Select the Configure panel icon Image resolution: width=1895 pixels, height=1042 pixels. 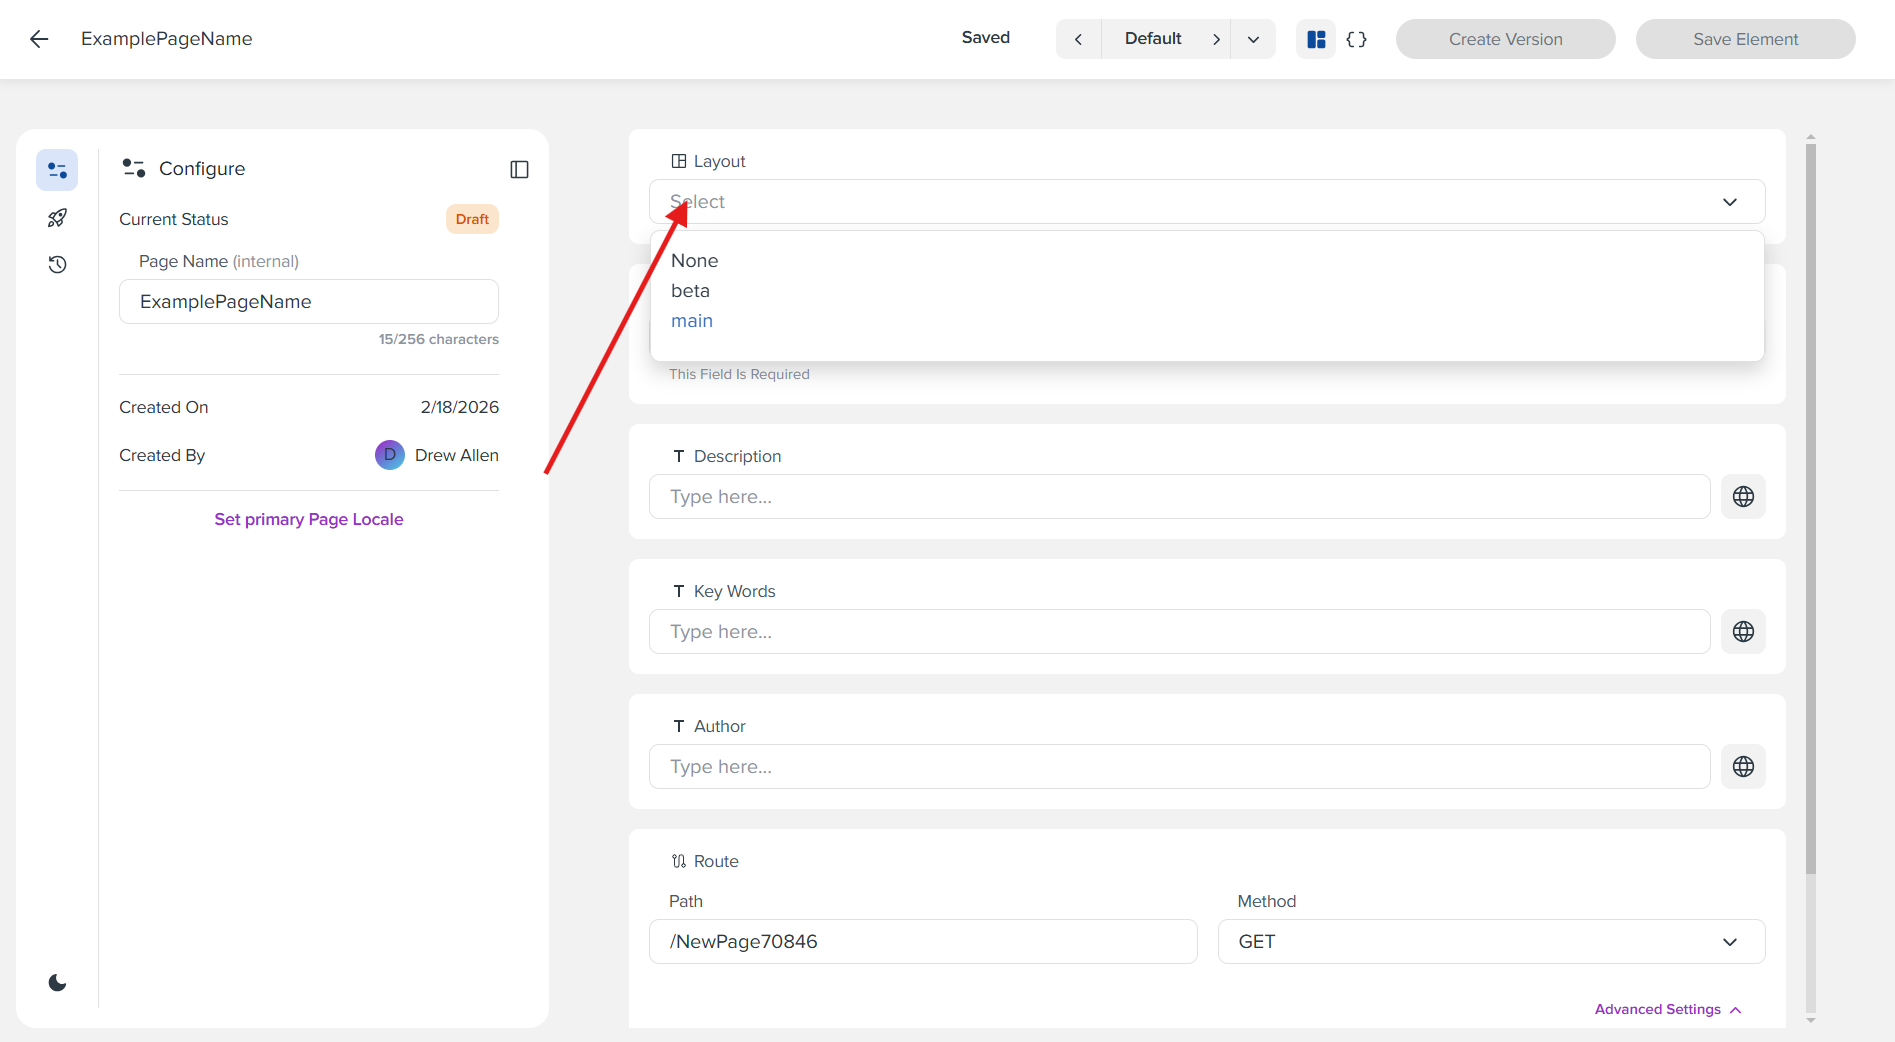[57, 169]
